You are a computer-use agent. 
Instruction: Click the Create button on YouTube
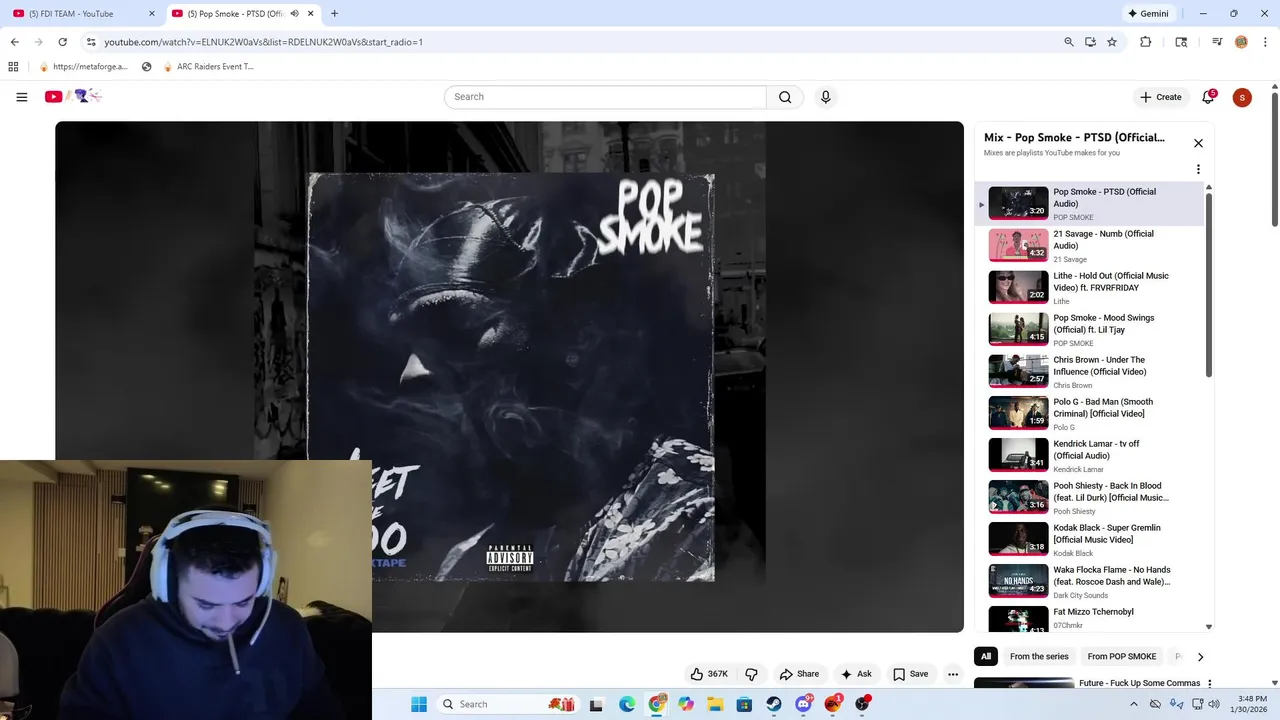tap(1160, 97)
